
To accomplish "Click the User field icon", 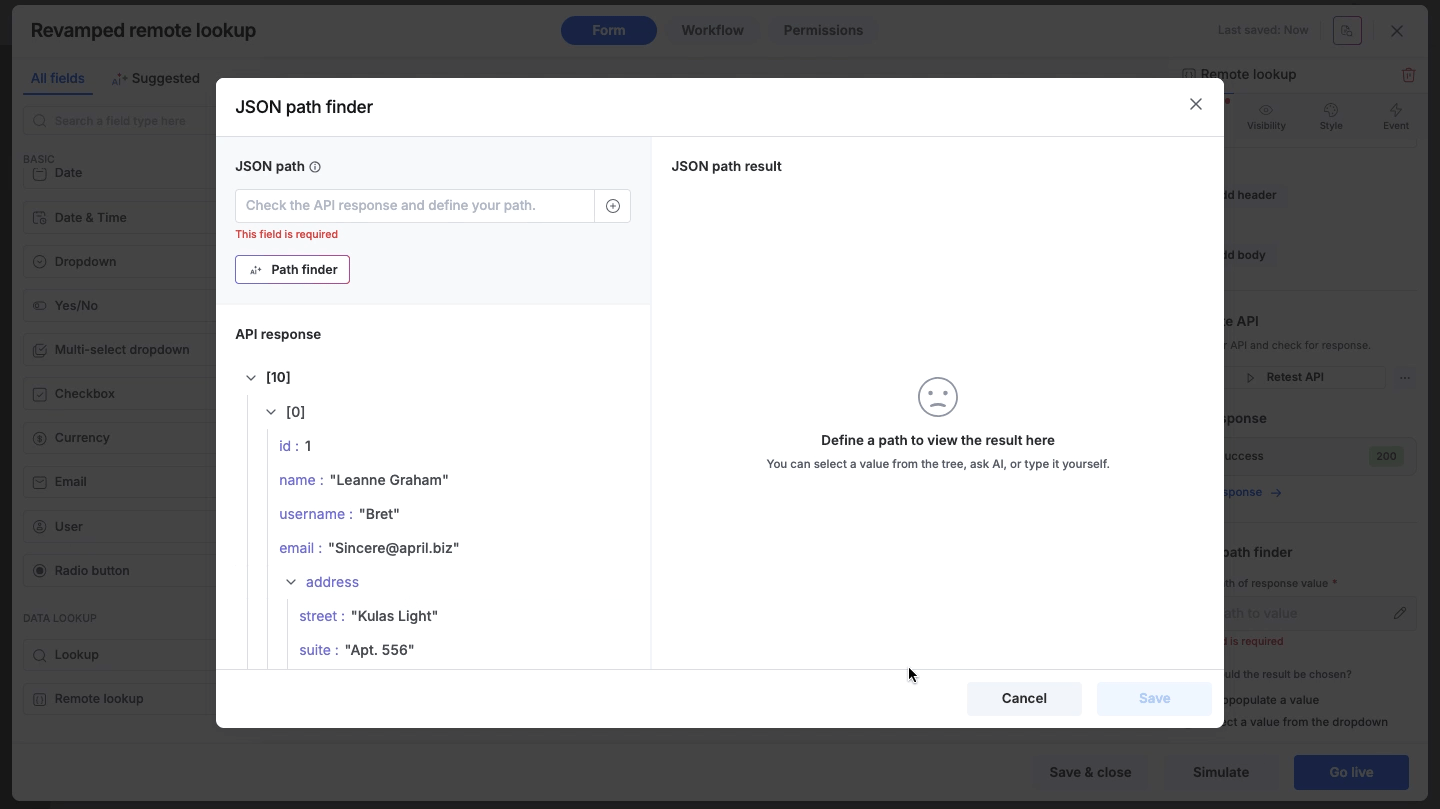I will [x=40, y=527].
